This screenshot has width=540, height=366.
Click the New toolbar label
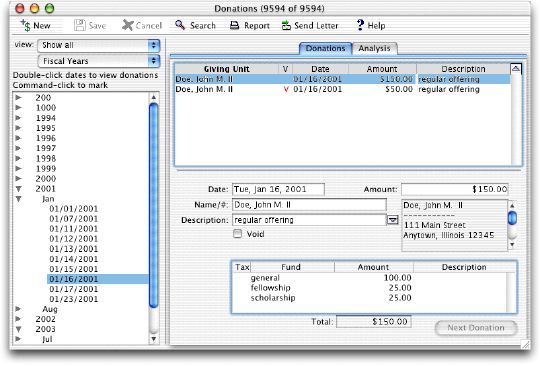point(42,25)
